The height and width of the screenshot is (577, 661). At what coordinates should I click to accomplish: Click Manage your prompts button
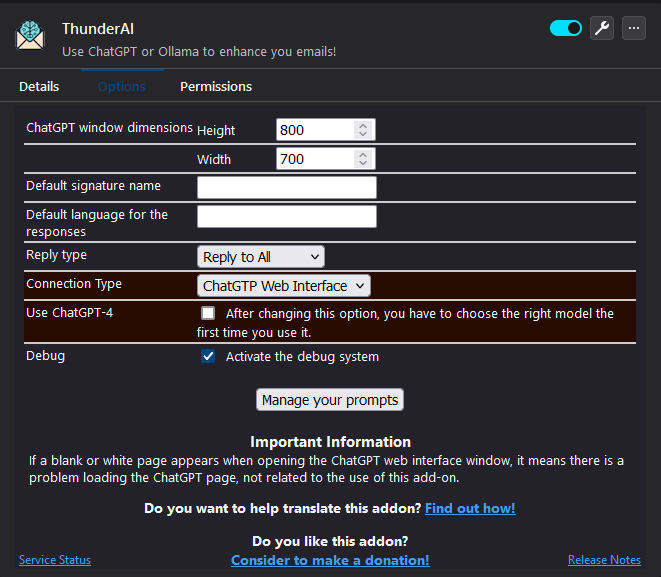[x=330, y=400]
